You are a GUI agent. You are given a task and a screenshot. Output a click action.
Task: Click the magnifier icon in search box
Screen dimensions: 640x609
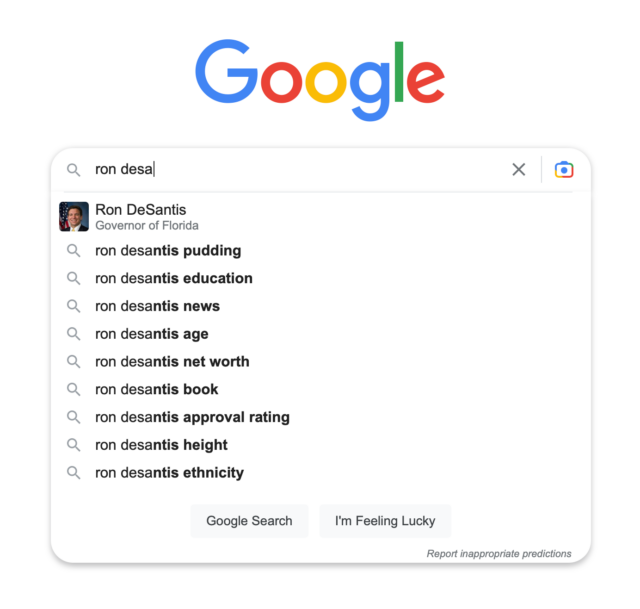(73, 170)
